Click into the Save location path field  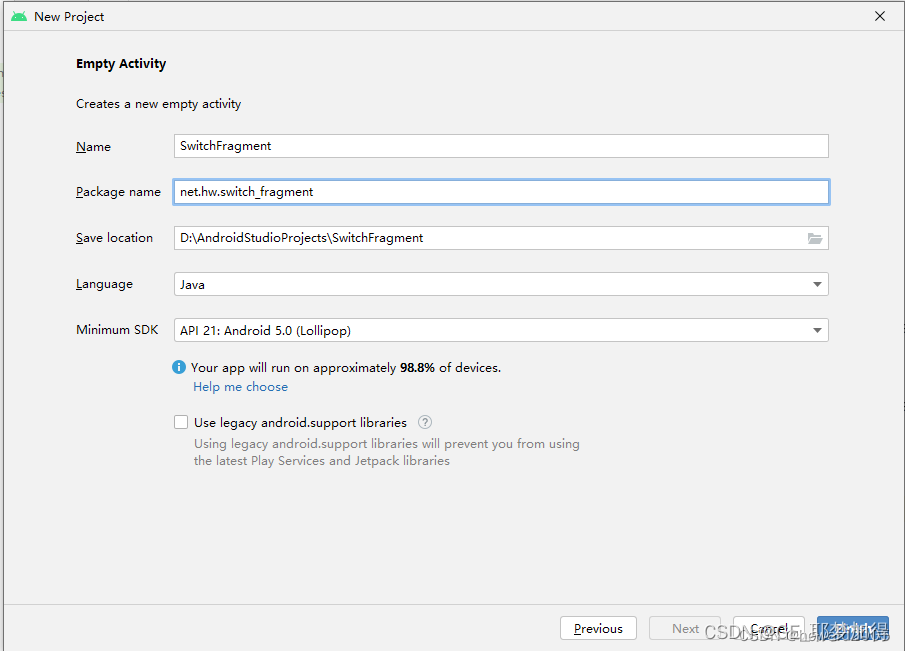[488, 238]
